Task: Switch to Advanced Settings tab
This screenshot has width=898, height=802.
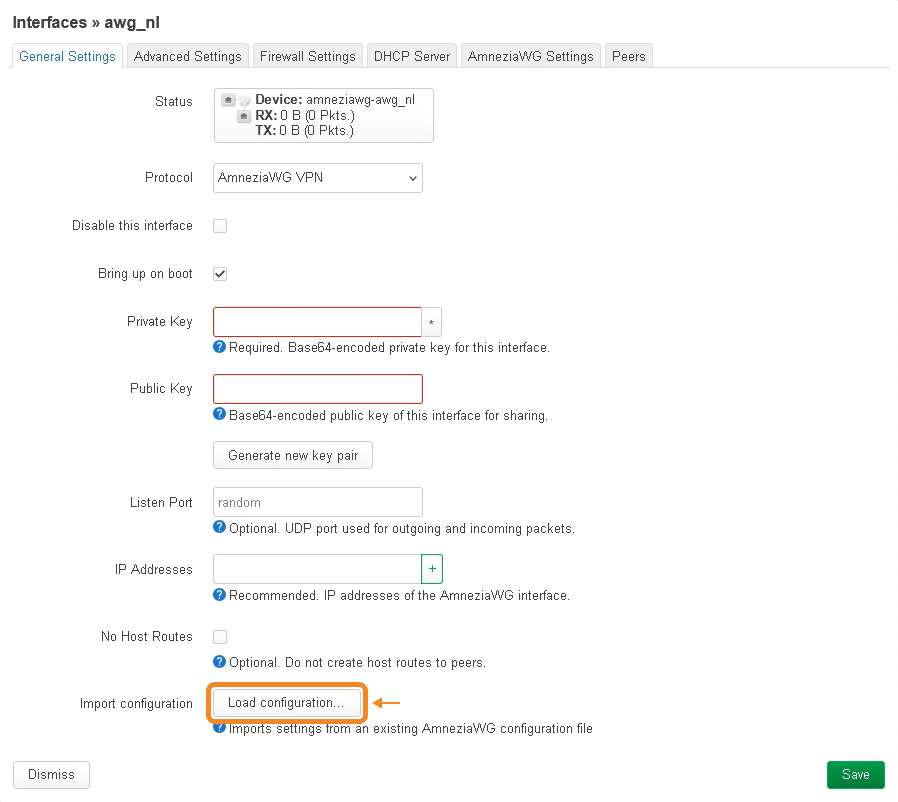Action: pyautogui.click(x=187, y=56)
